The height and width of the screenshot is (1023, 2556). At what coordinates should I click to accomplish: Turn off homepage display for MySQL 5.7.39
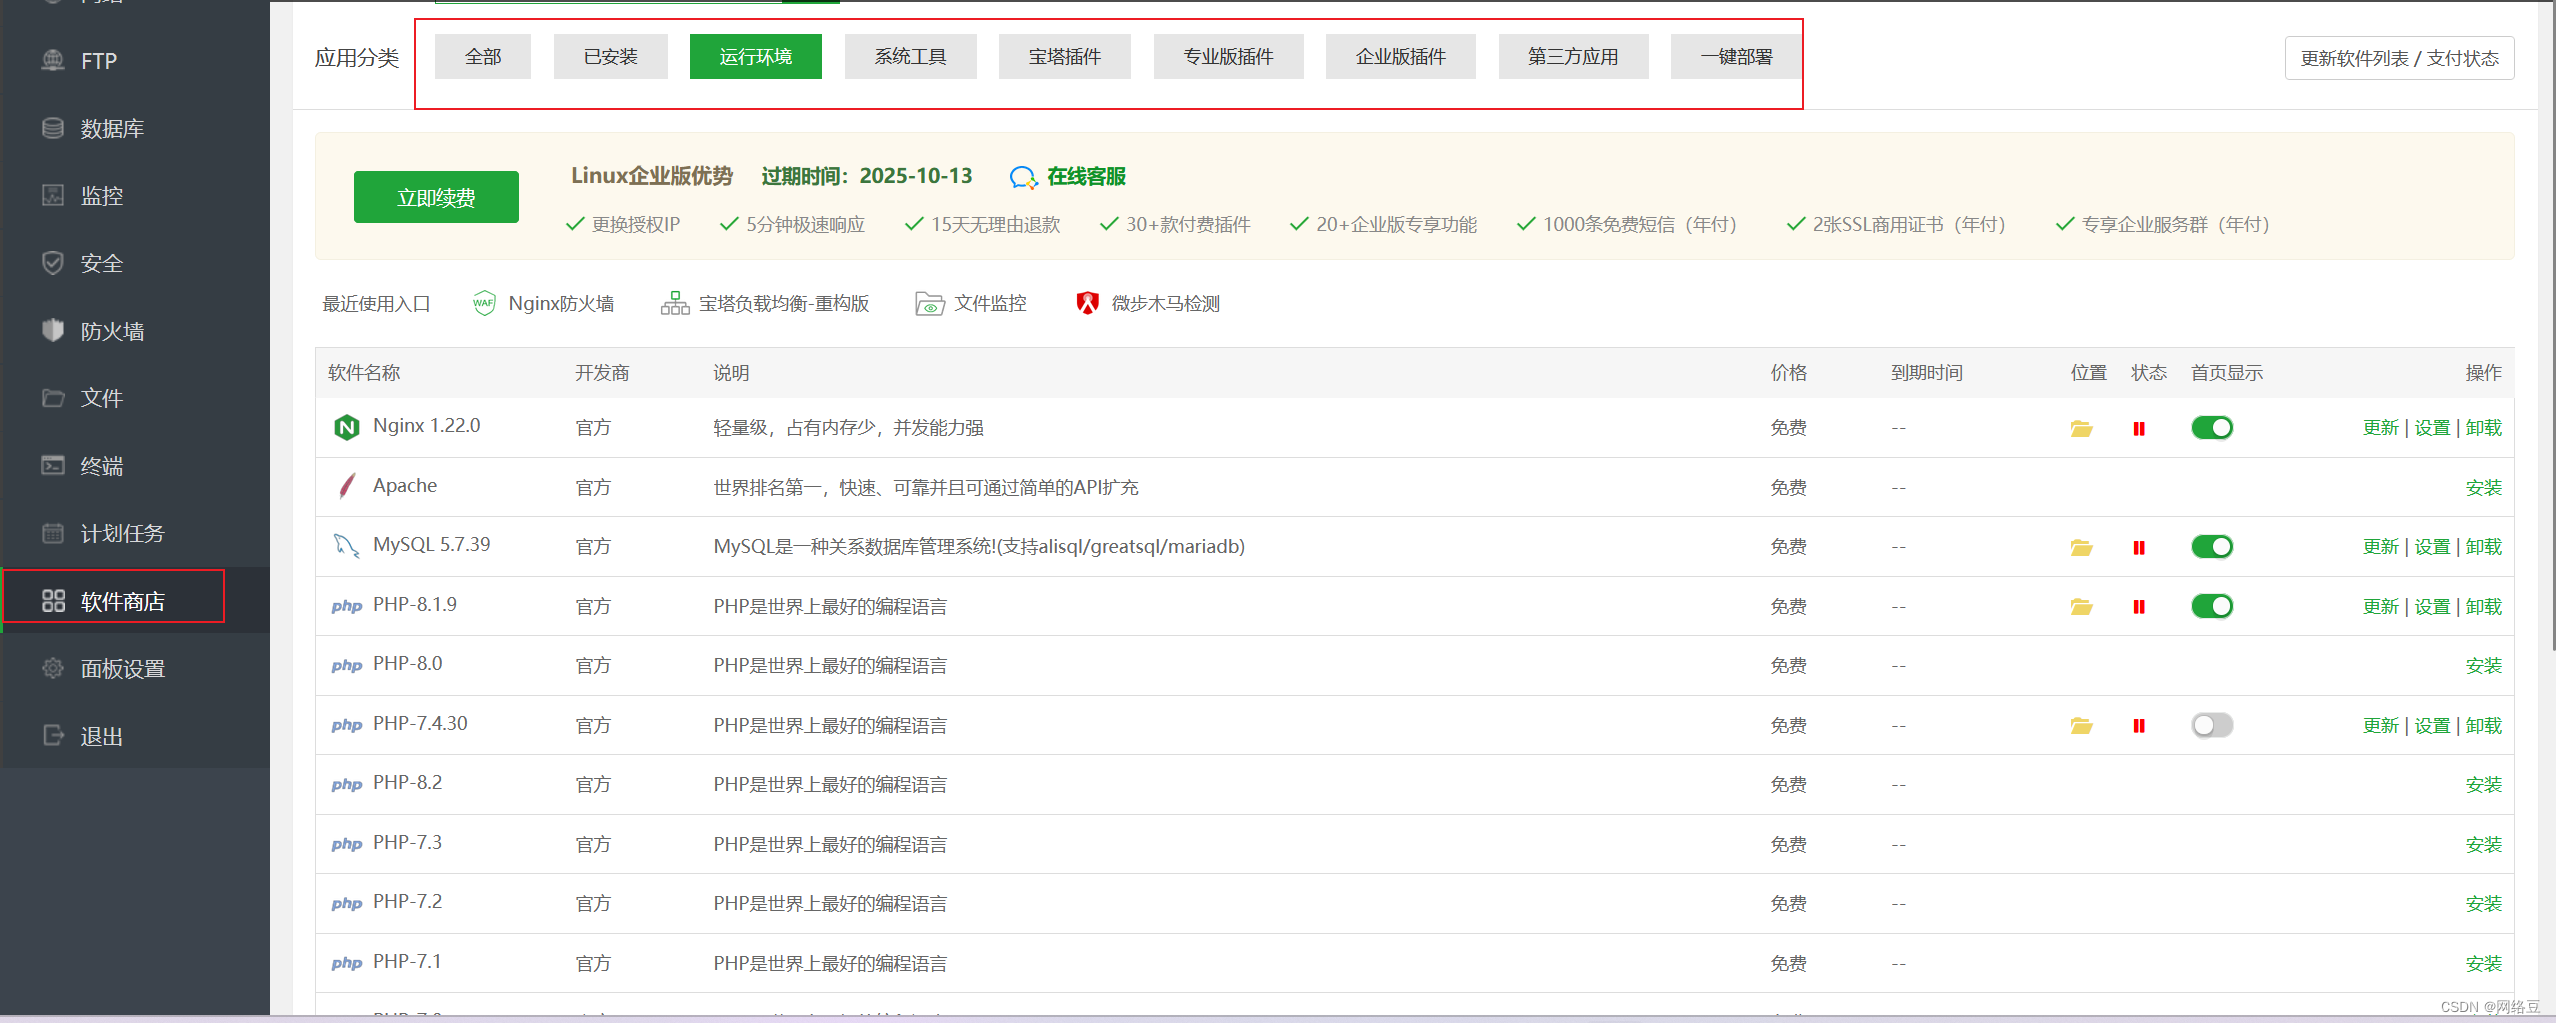(2211, 547)
